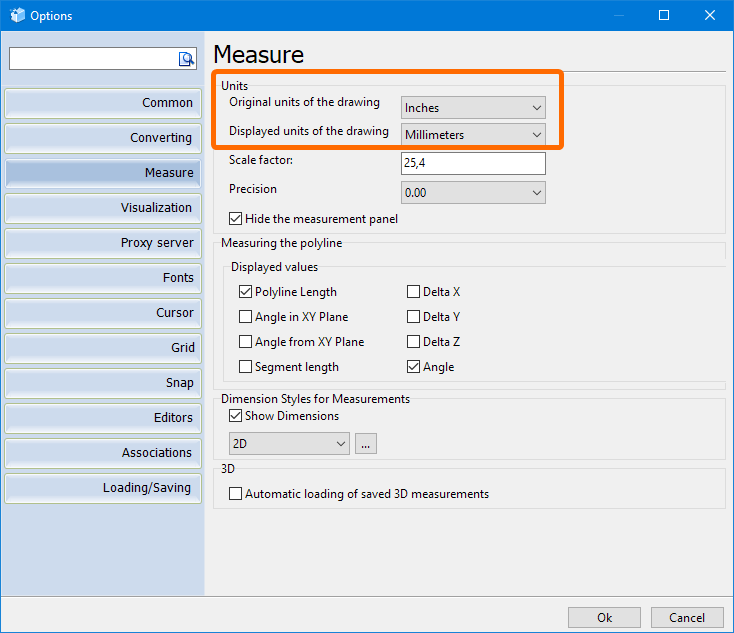734x633 pixels.
Task: Toggle the Show Dimensions checkbox
Action: pyautogui.click(x=235, y=416)
